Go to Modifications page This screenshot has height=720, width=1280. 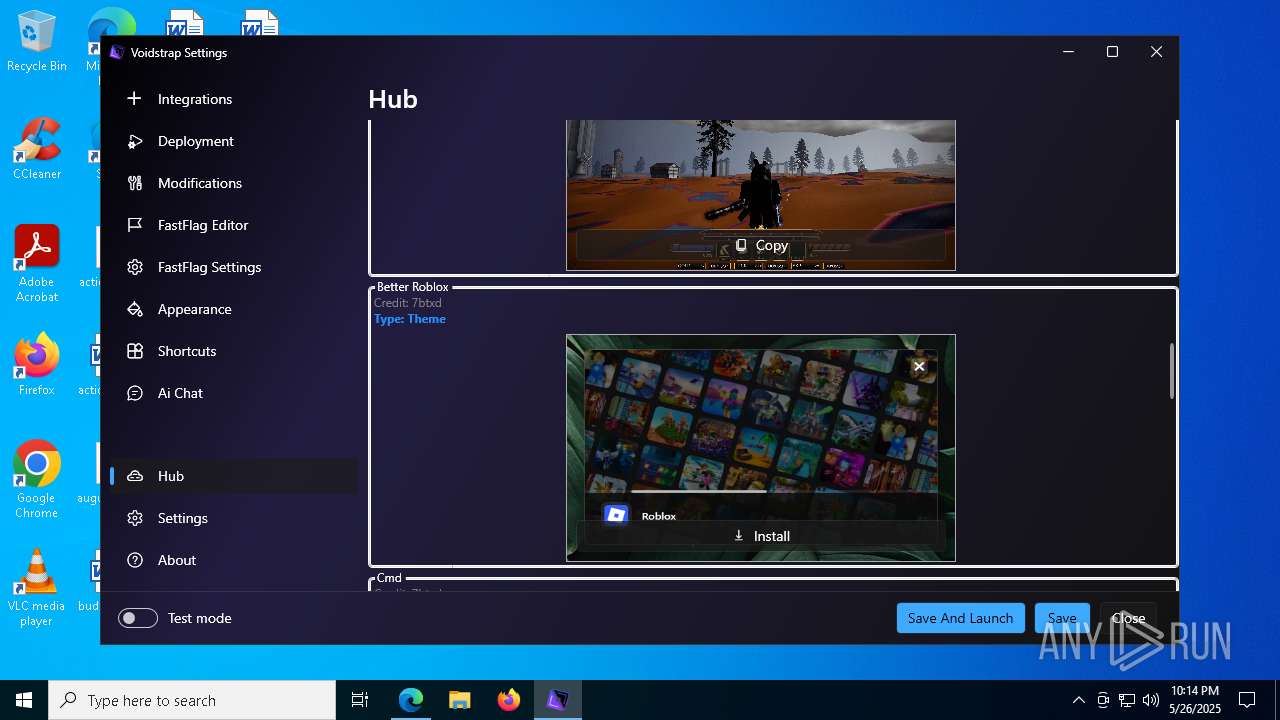tap(235, 183)
